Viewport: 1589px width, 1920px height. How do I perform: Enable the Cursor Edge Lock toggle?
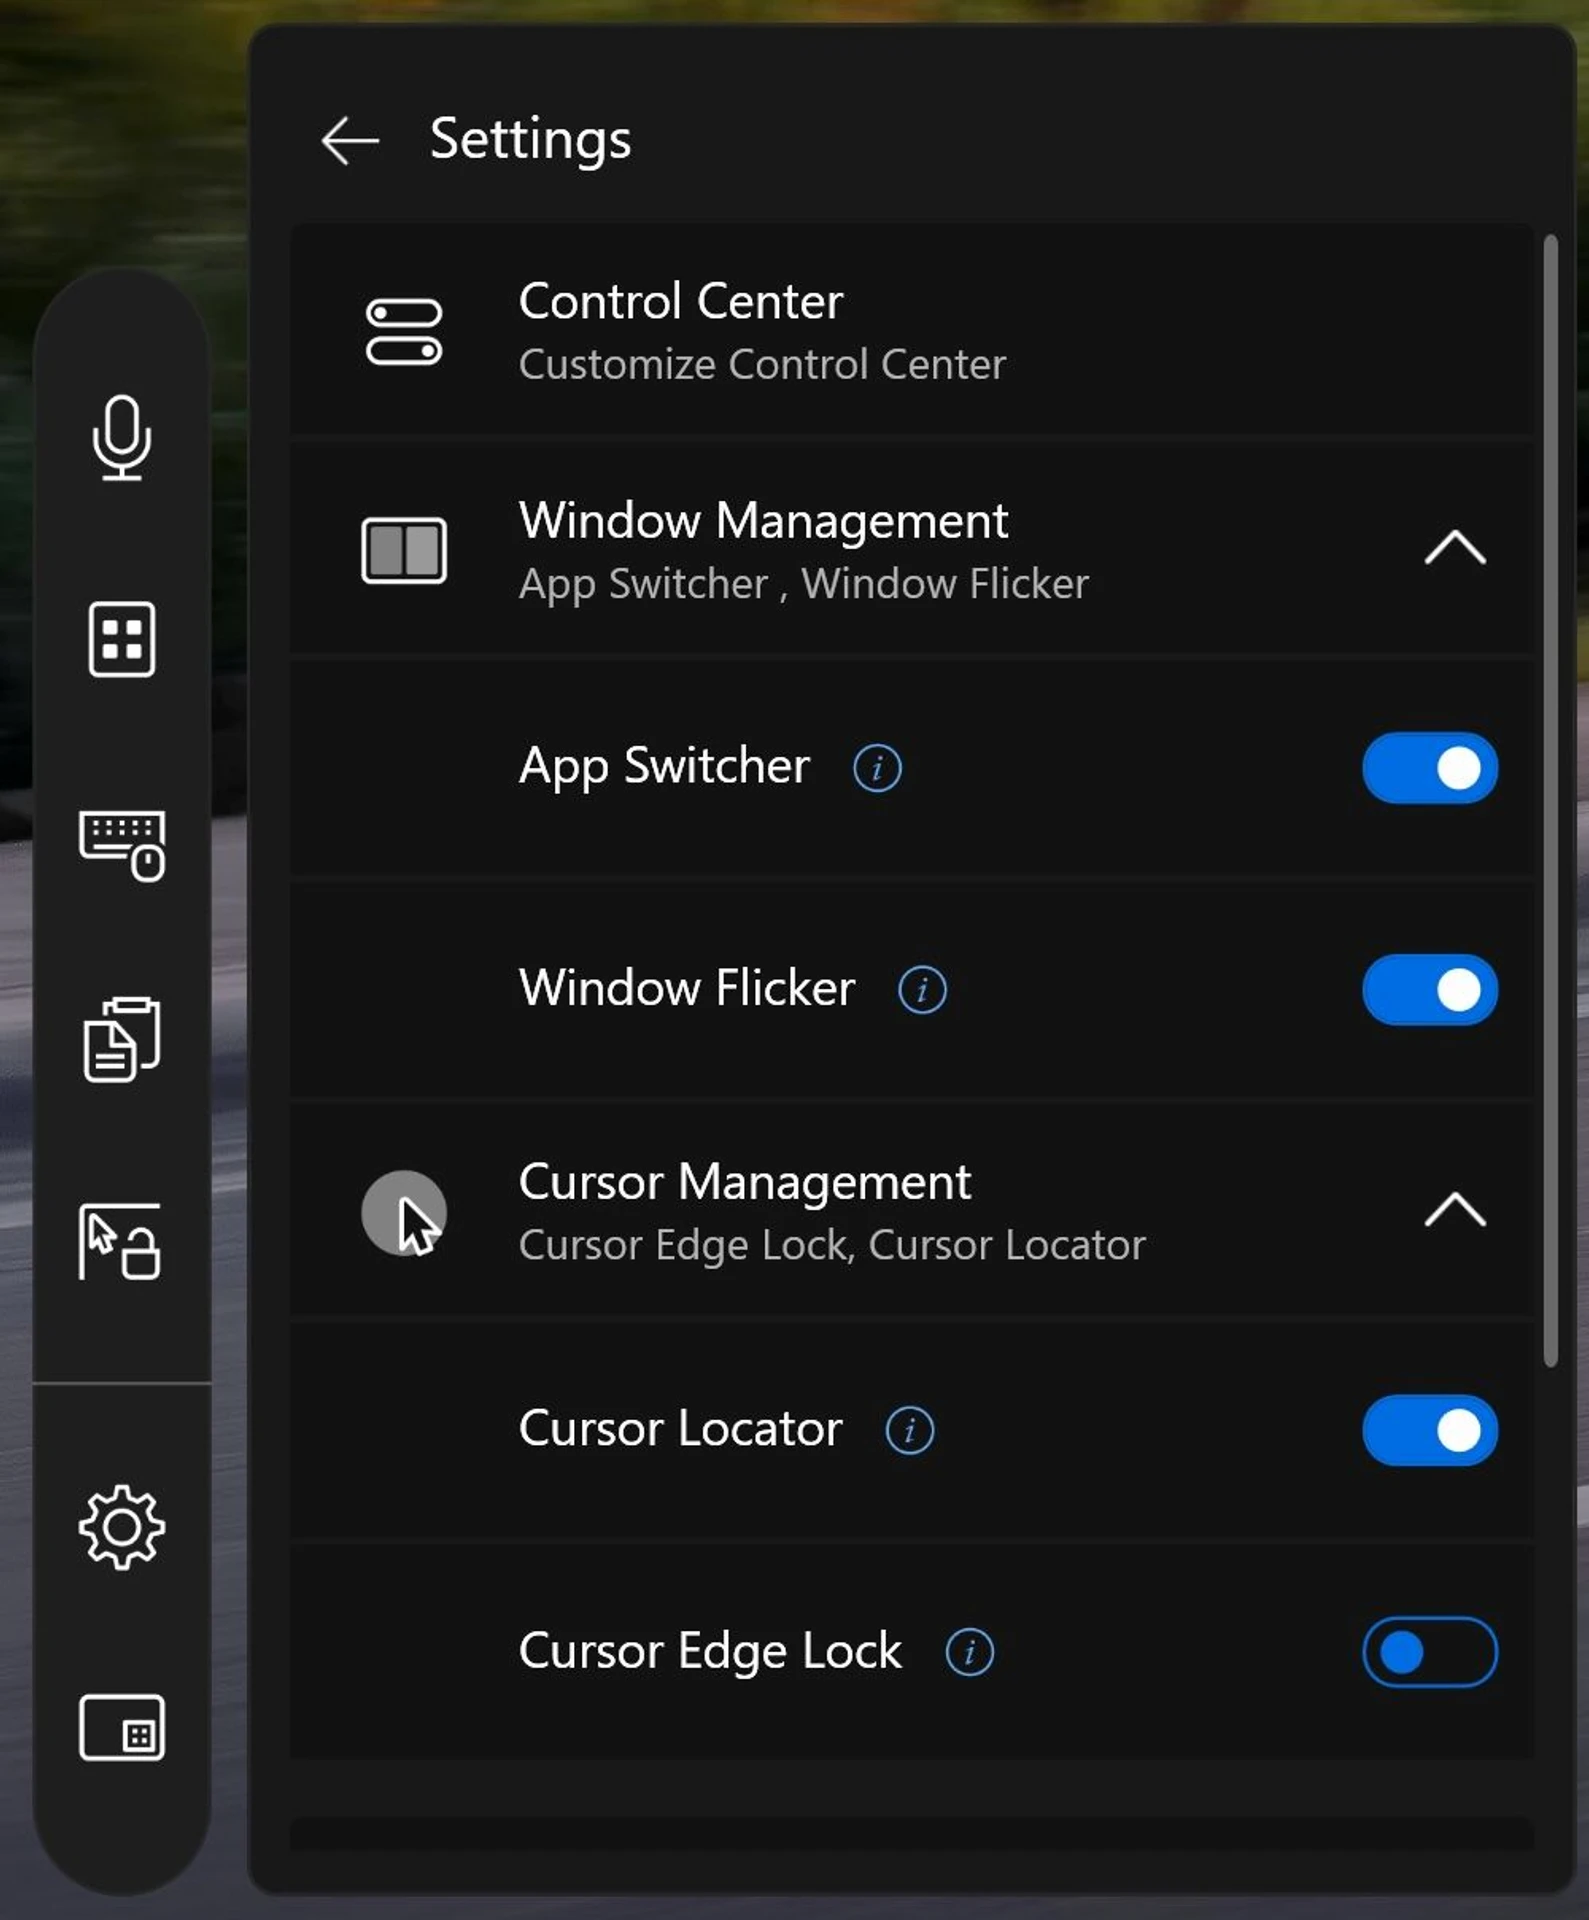pyautogui.click(x=1430, y=1652)
